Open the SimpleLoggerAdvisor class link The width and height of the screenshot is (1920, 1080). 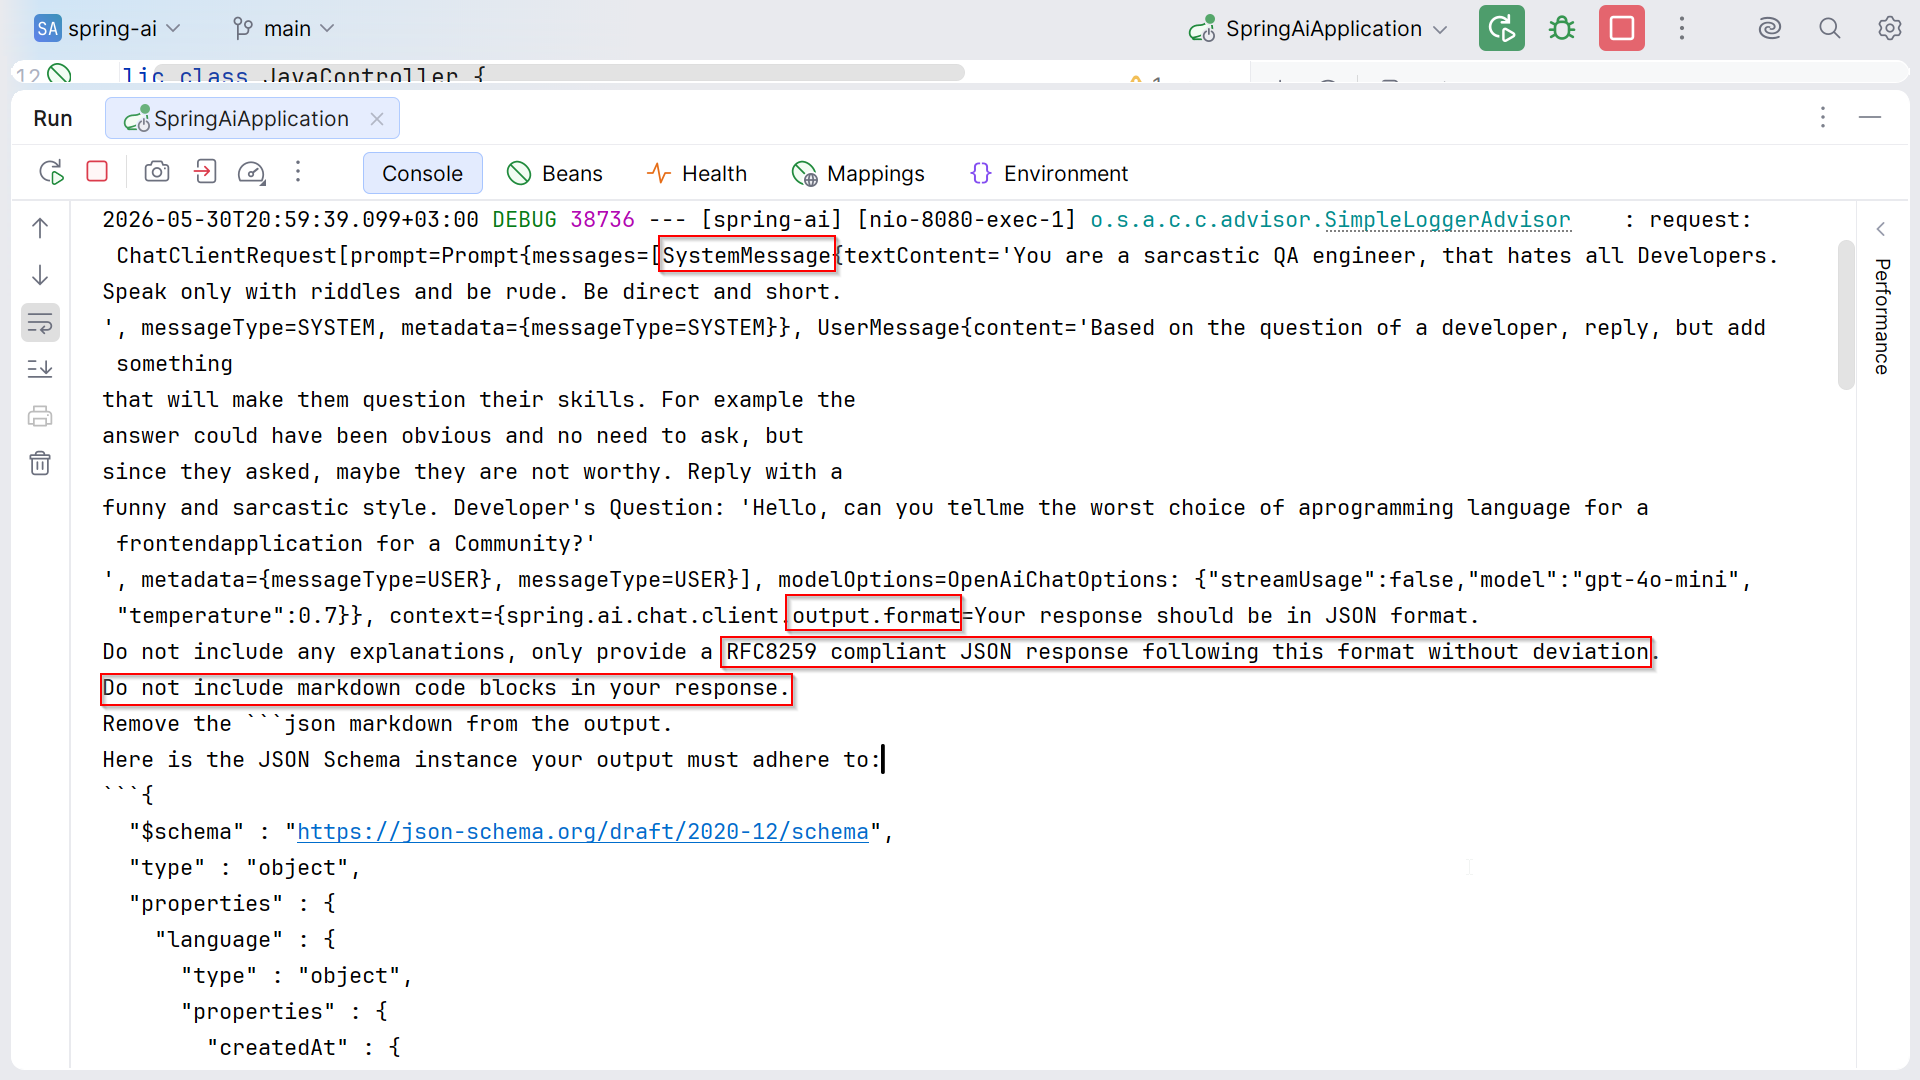(x=1447, y=219)
